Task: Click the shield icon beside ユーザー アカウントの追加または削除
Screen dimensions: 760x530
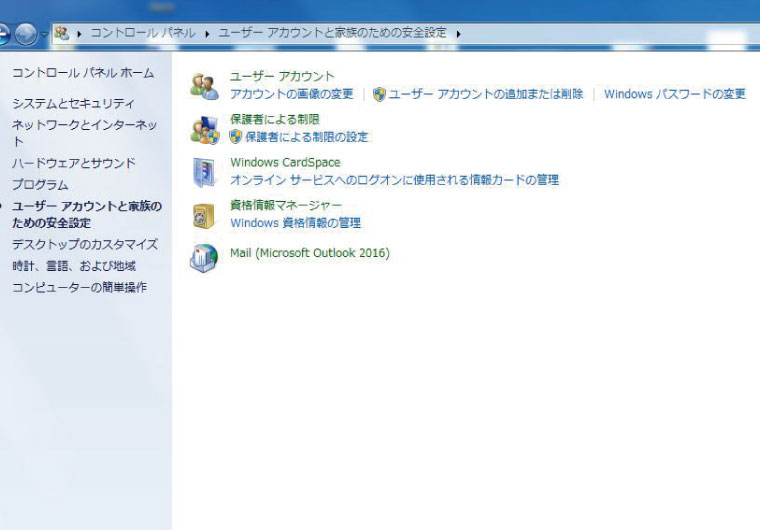Action: (x=379, y=94)
